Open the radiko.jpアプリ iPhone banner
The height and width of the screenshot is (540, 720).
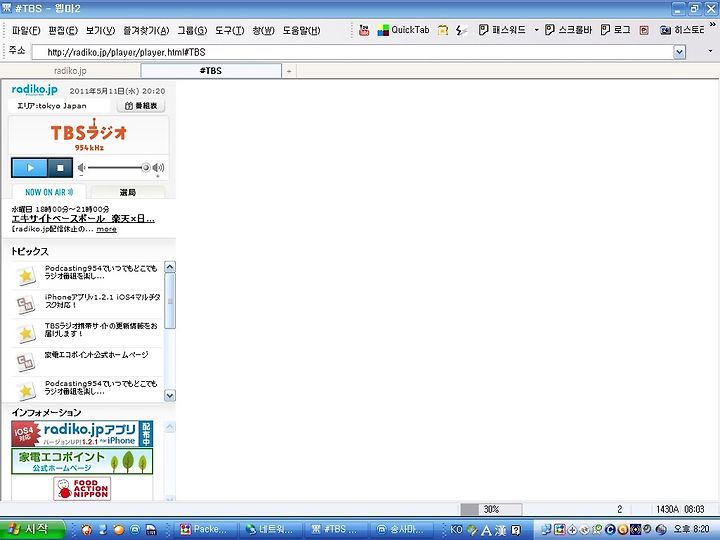pos(82,433)
